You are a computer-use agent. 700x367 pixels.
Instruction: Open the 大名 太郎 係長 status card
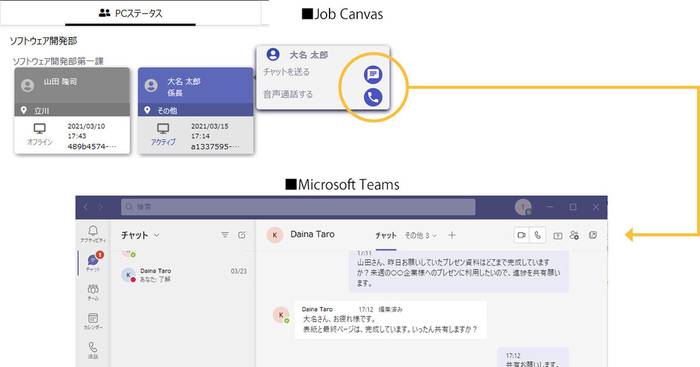tap(196, 111)
